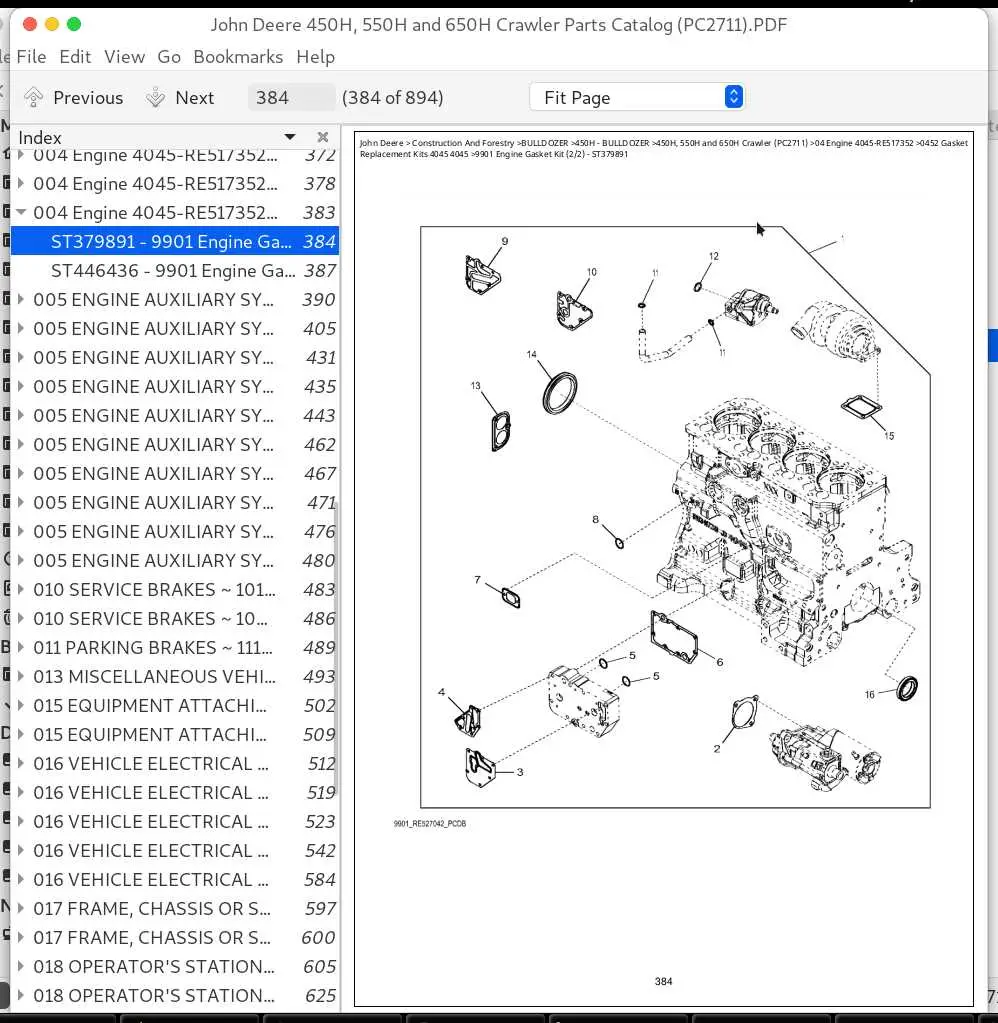
Task: Open the Index sidebar selector dropdown arrow
Action: coord(290,137)
